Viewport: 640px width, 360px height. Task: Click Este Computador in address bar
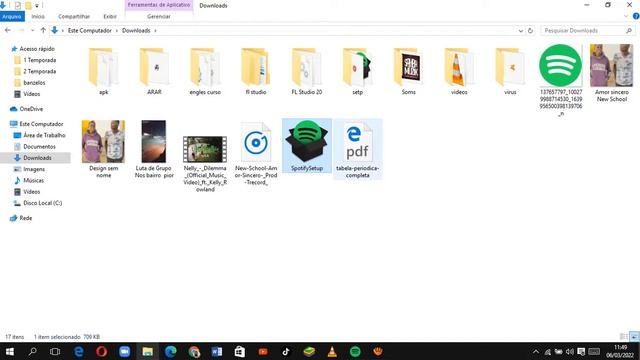(x=89, y=31)
